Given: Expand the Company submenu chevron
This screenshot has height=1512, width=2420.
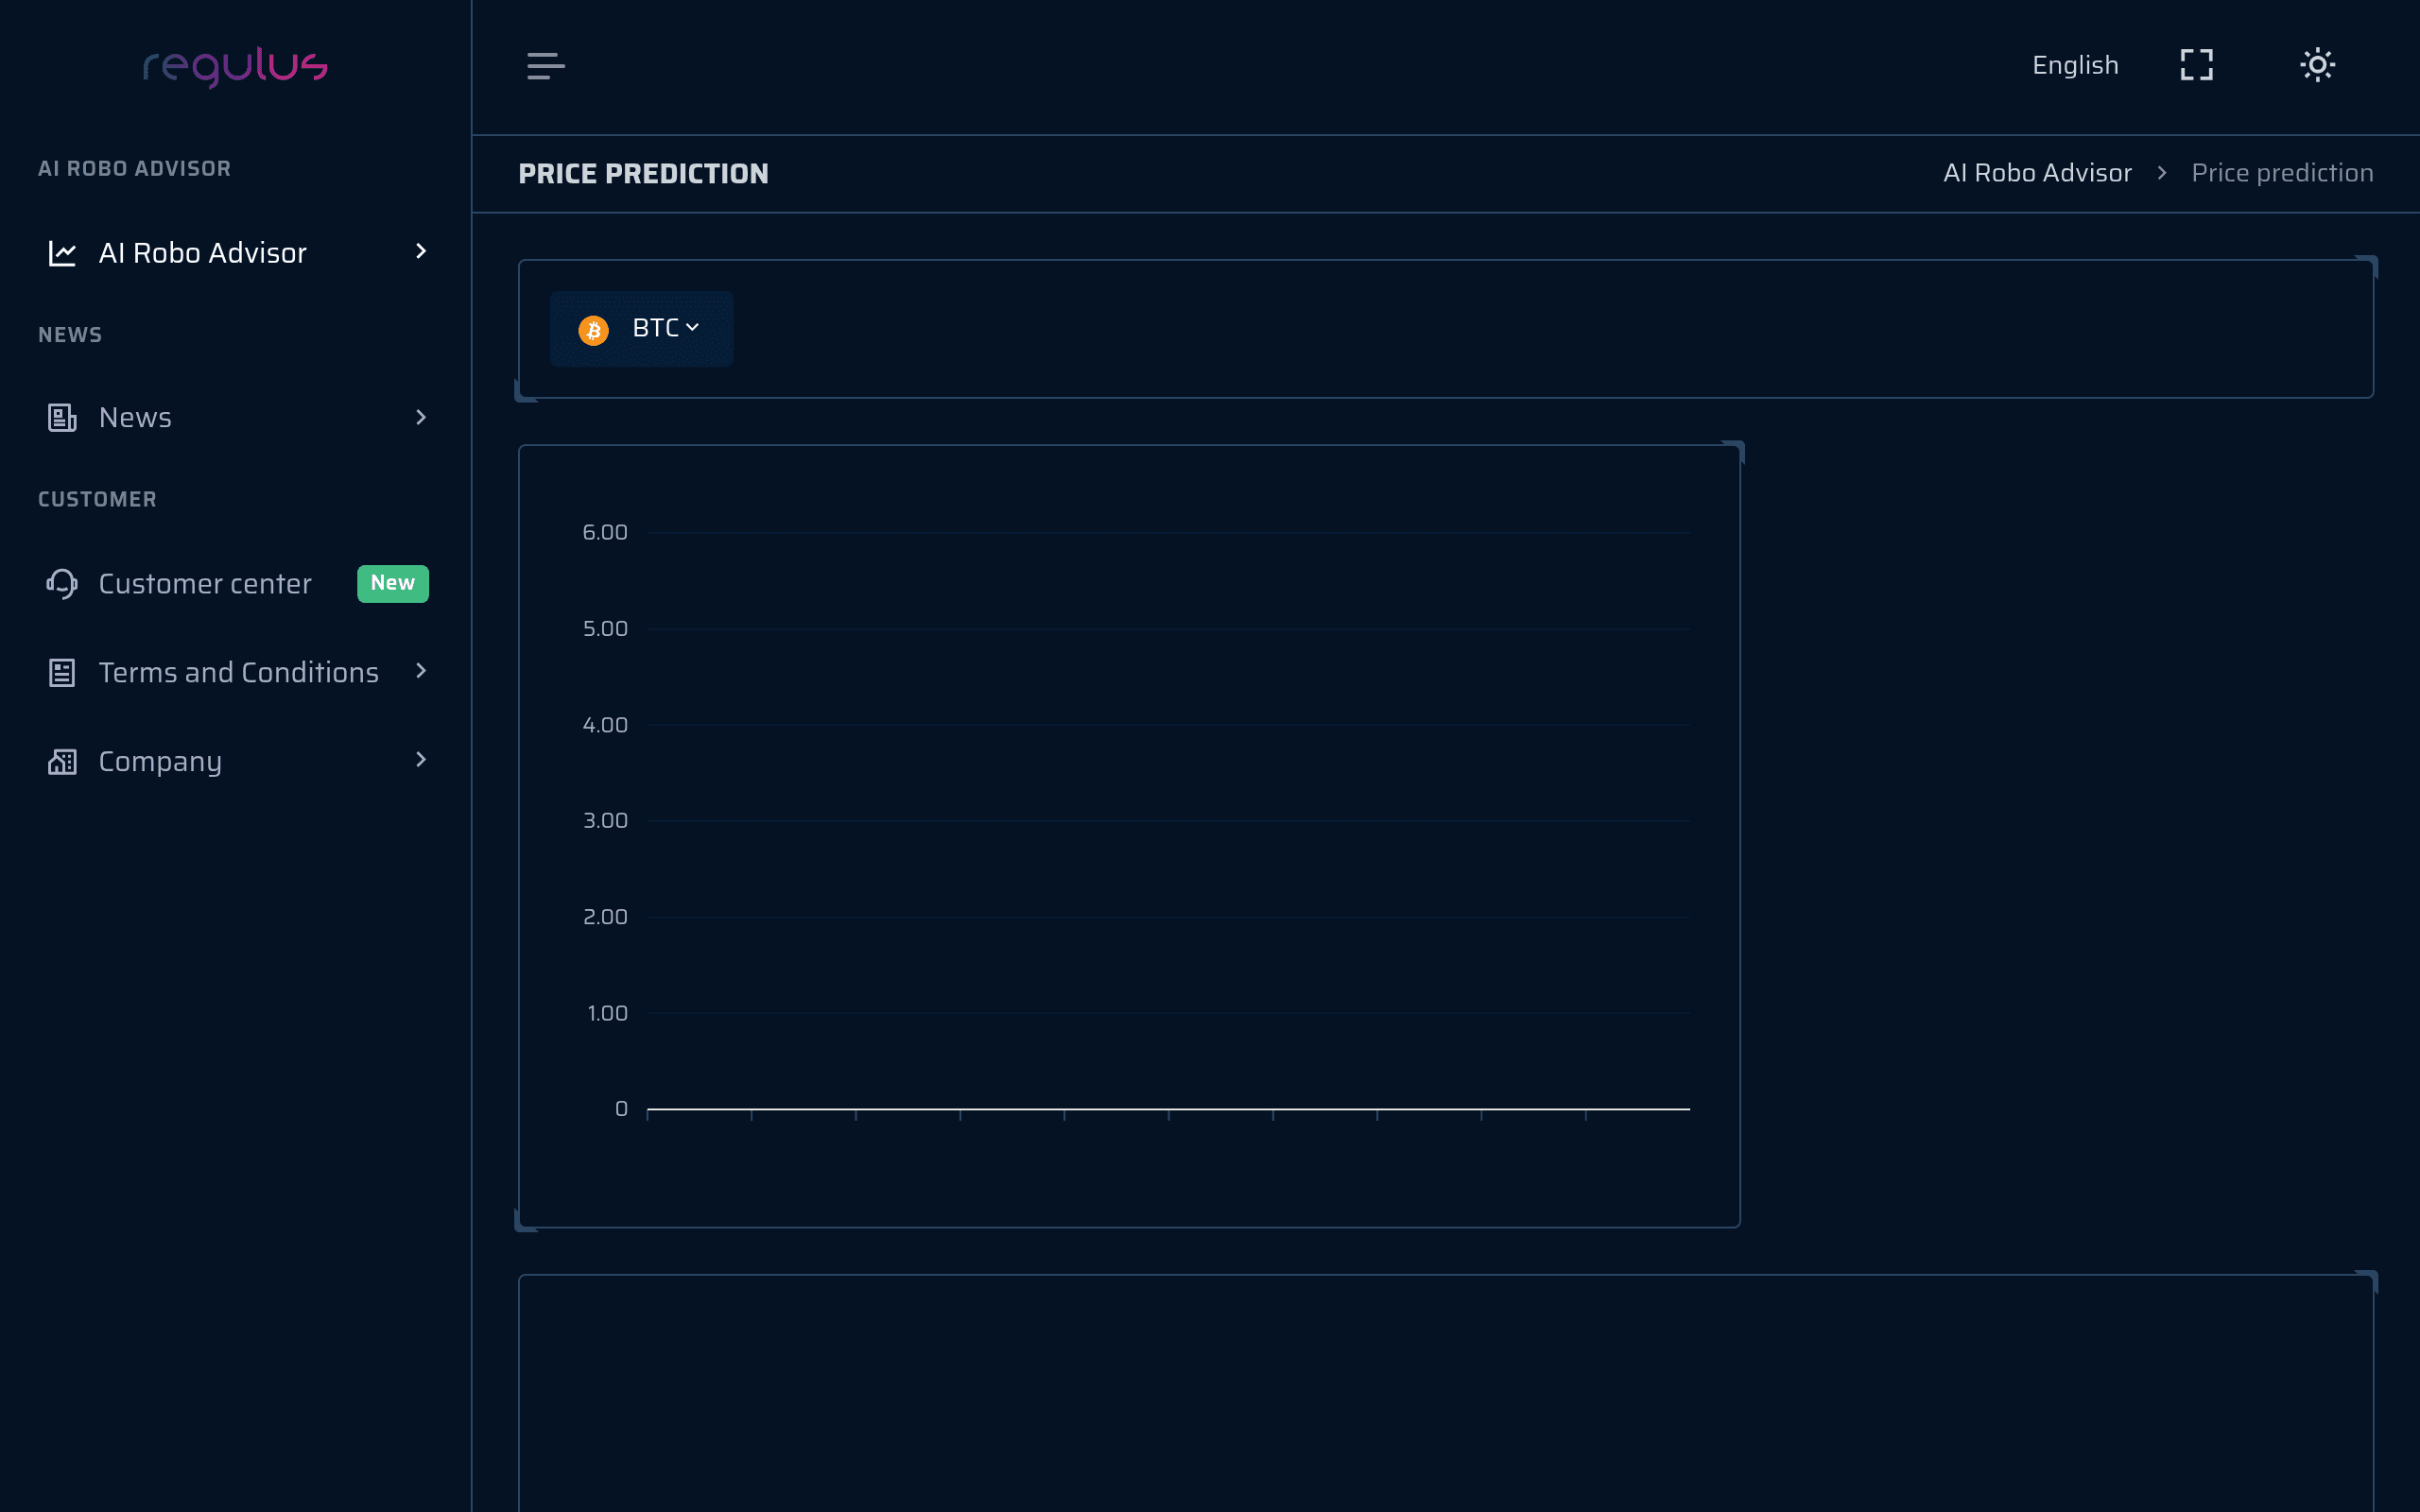Looking at the screenshot, I should pyautogui.click(x=421, y=760).
